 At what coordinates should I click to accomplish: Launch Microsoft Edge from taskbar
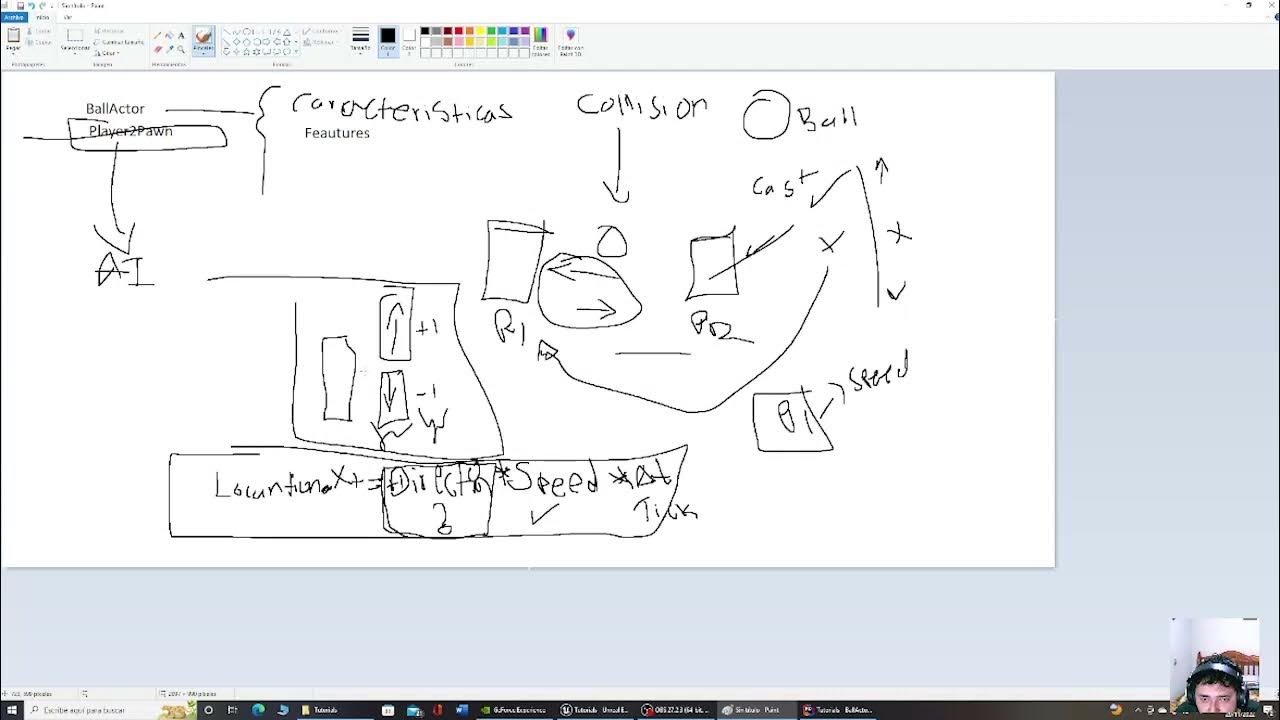[x=258, y=710]
